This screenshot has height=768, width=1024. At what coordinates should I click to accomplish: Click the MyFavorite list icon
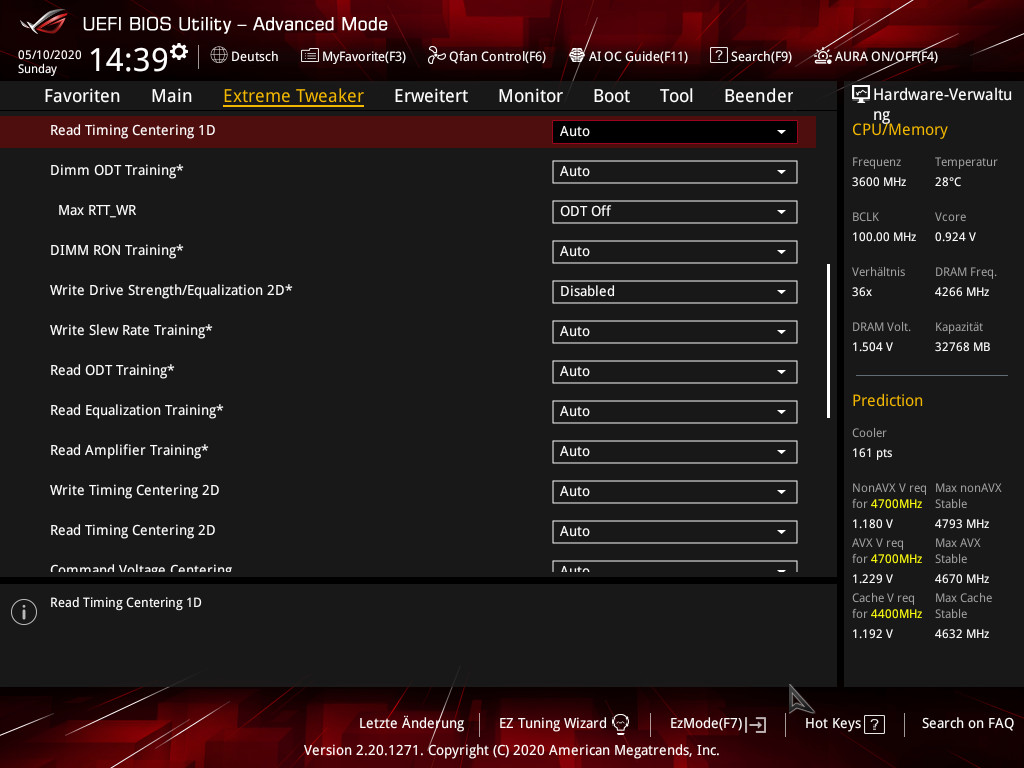(310, 56)
